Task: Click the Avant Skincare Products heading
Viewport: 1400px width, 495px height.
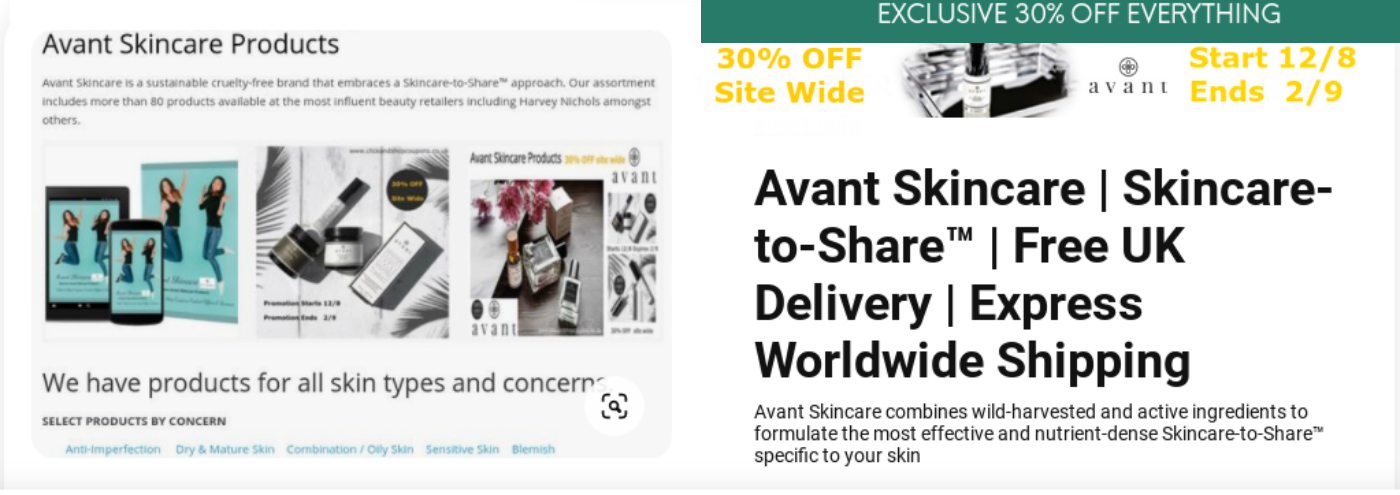Action: (x=191, y=44)
